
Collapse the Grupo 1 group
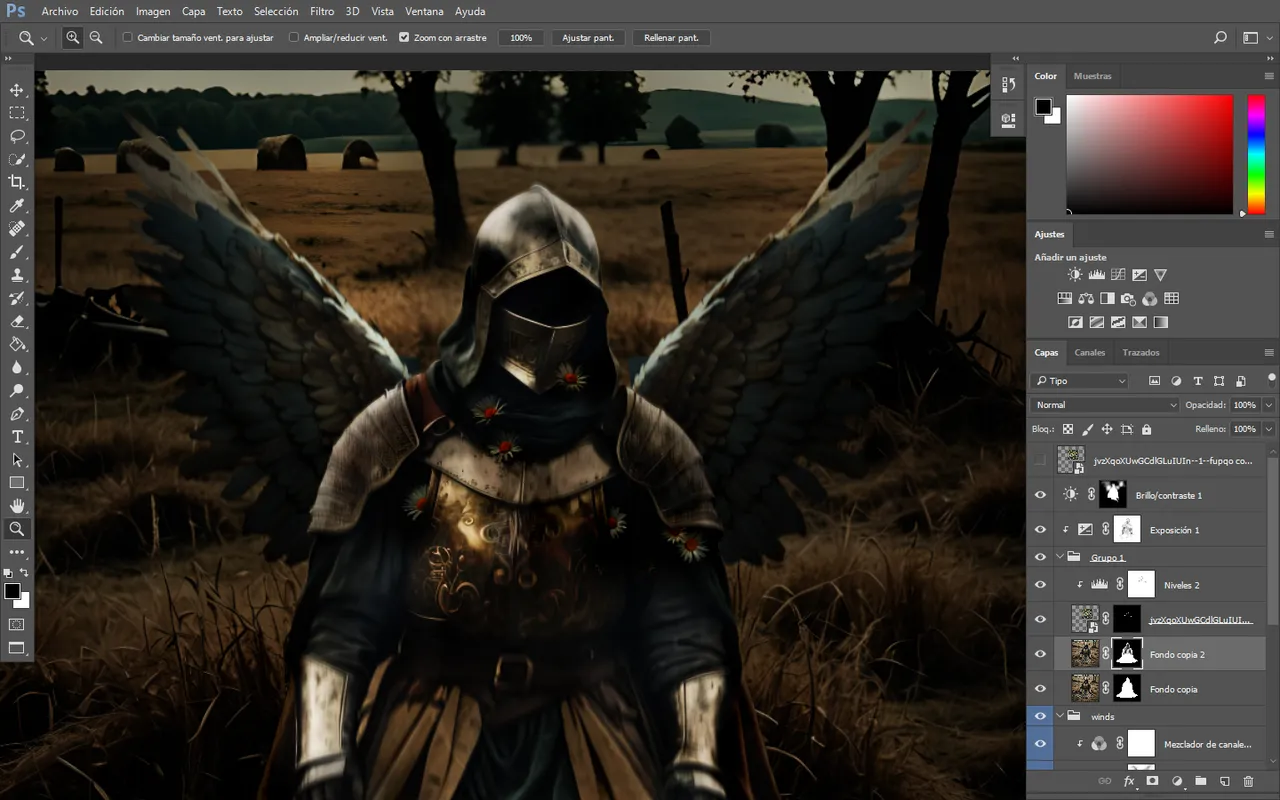(x=1060, y=557)
